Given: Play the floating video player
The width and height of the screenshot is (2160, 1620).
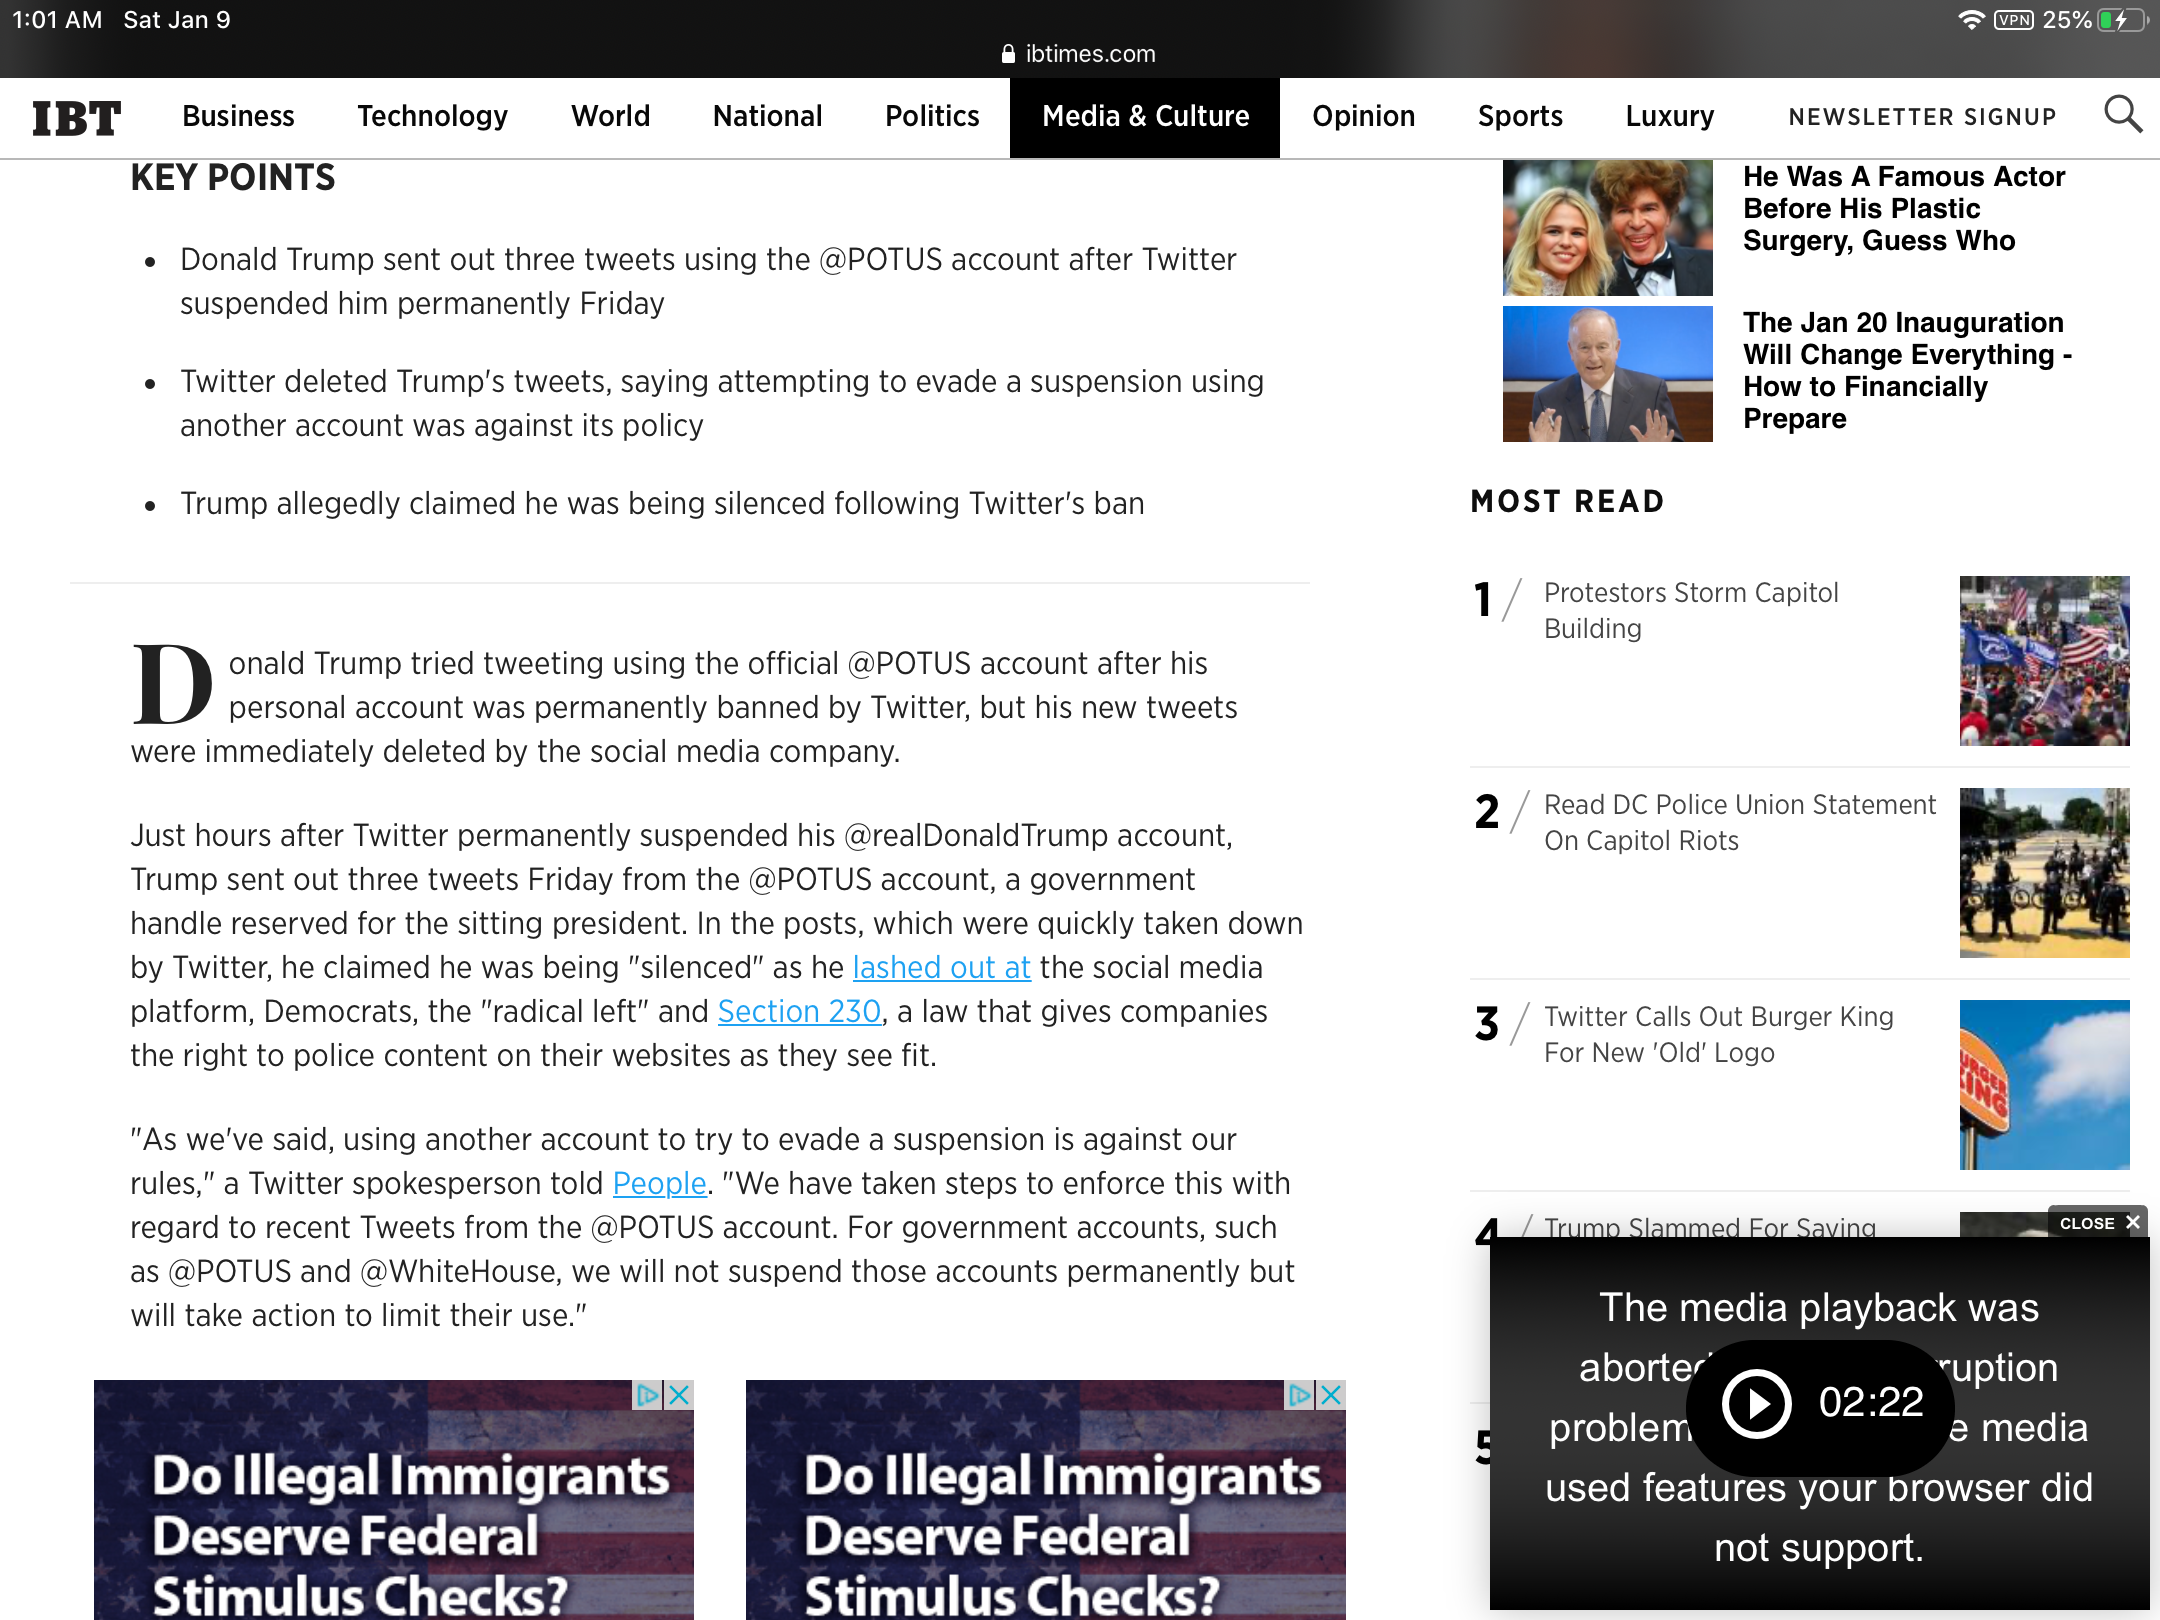Looking at the screenshot, I should 1756,1404.
